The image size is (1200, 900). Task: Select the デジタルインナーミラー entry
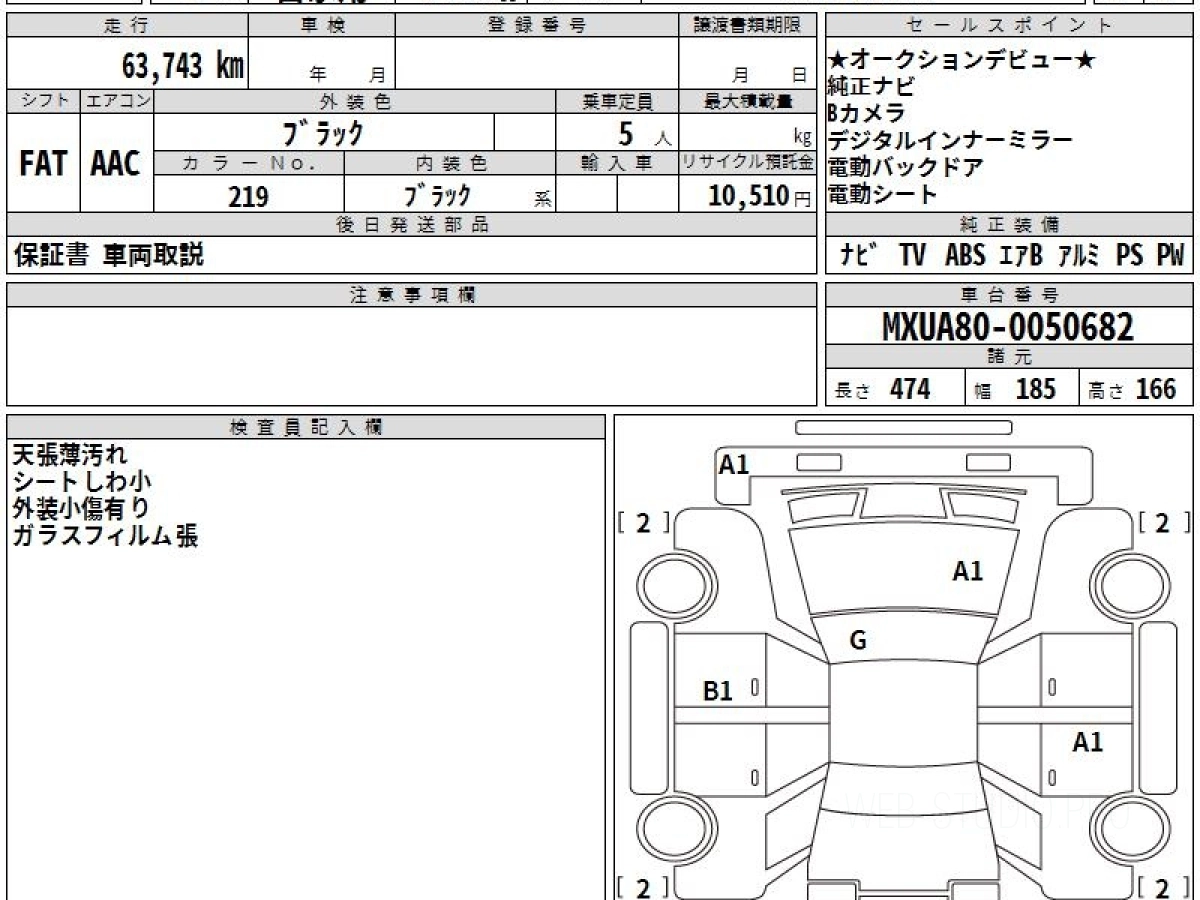click(950, 140)
